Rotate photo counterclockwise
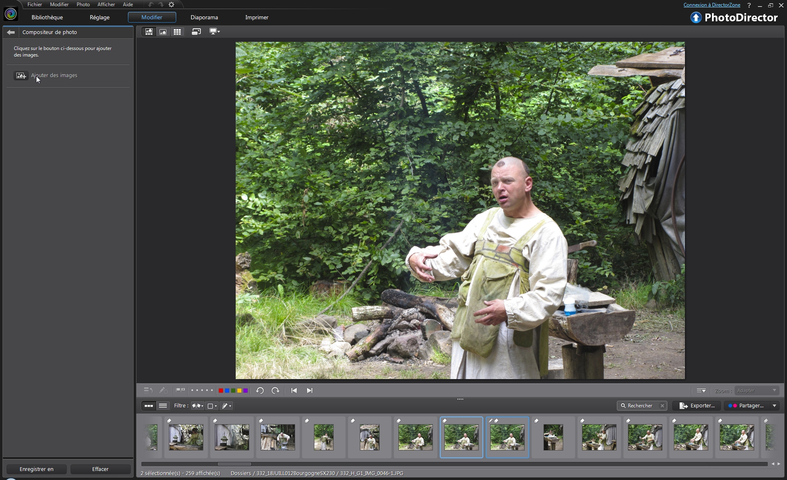Screen dimensions: 787x480 coord(260,390)
